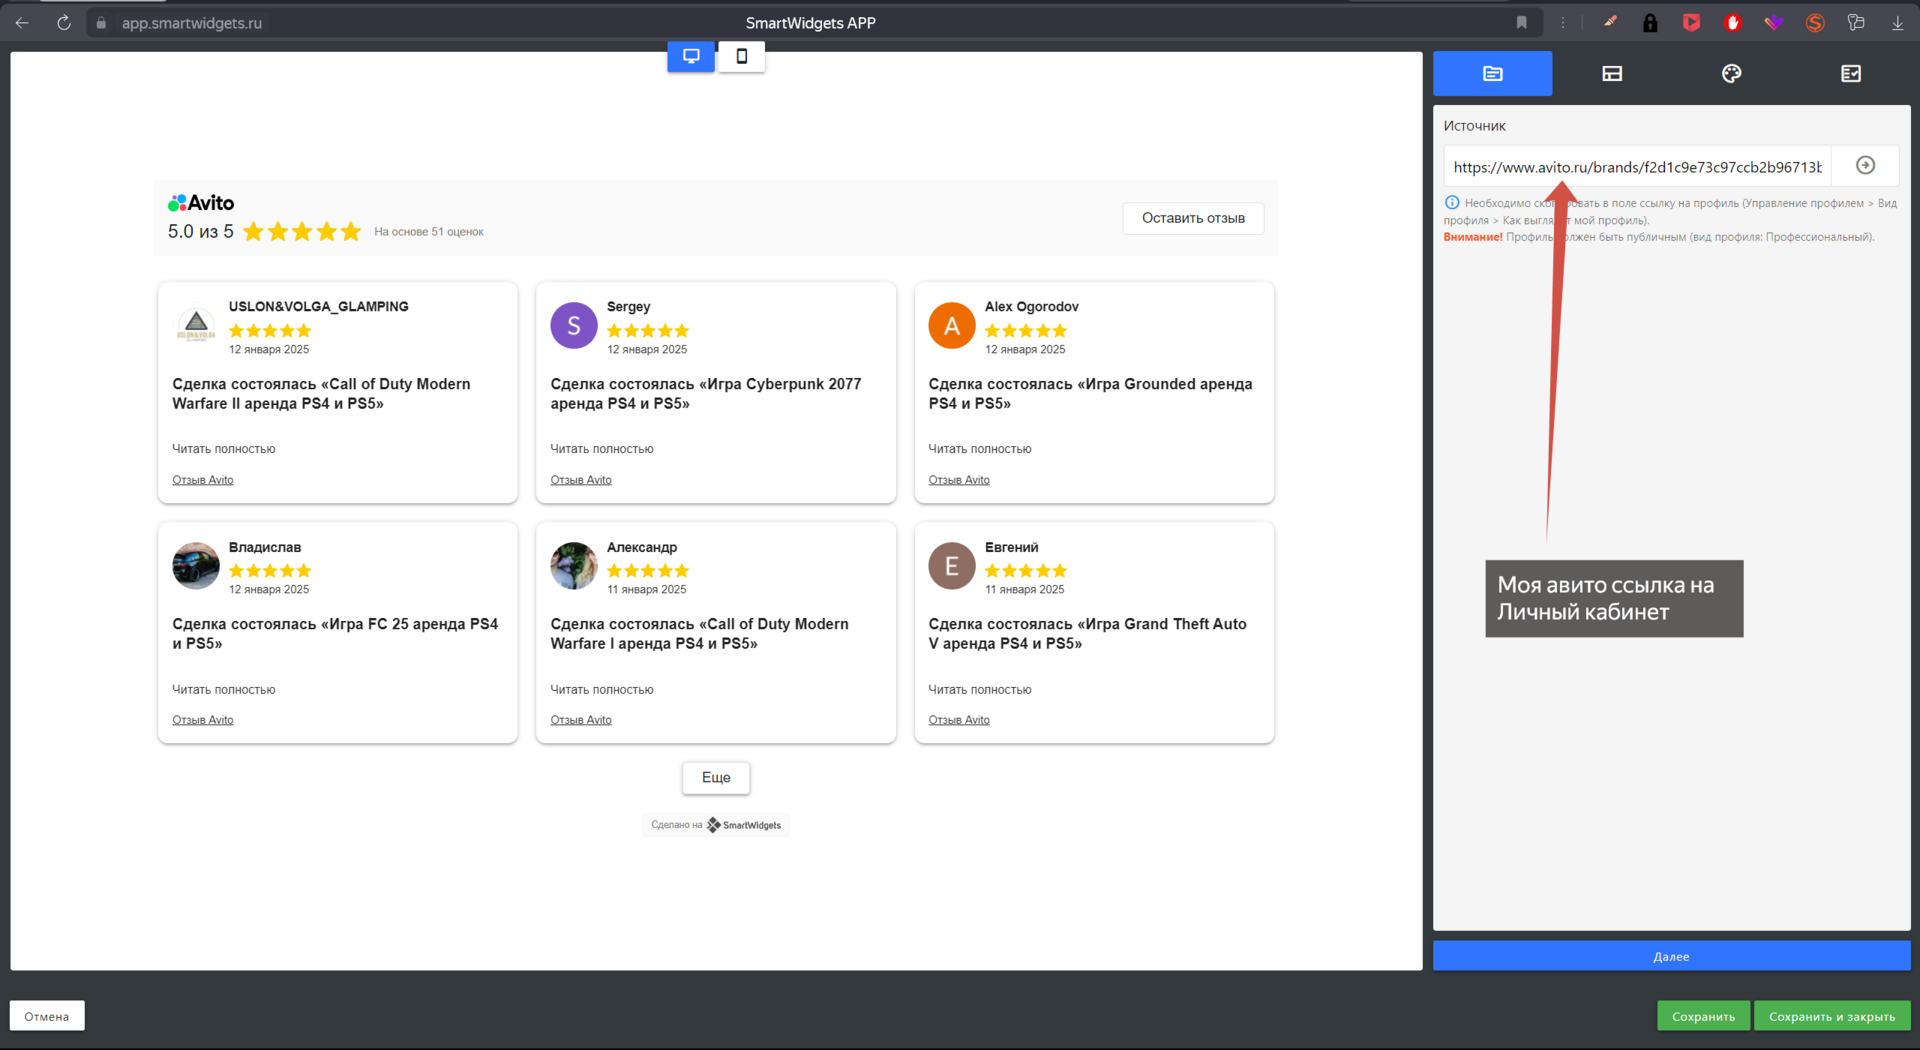Click Владислав's car photo avatar
This screenshot has width=1920, height=1050.
point(196,566)
